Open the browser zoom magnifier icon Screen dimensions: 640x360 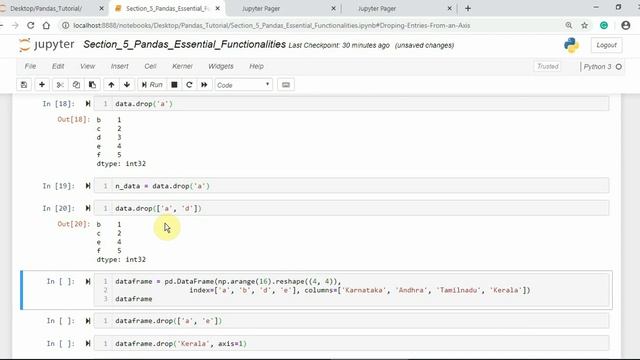coord(569,25)
